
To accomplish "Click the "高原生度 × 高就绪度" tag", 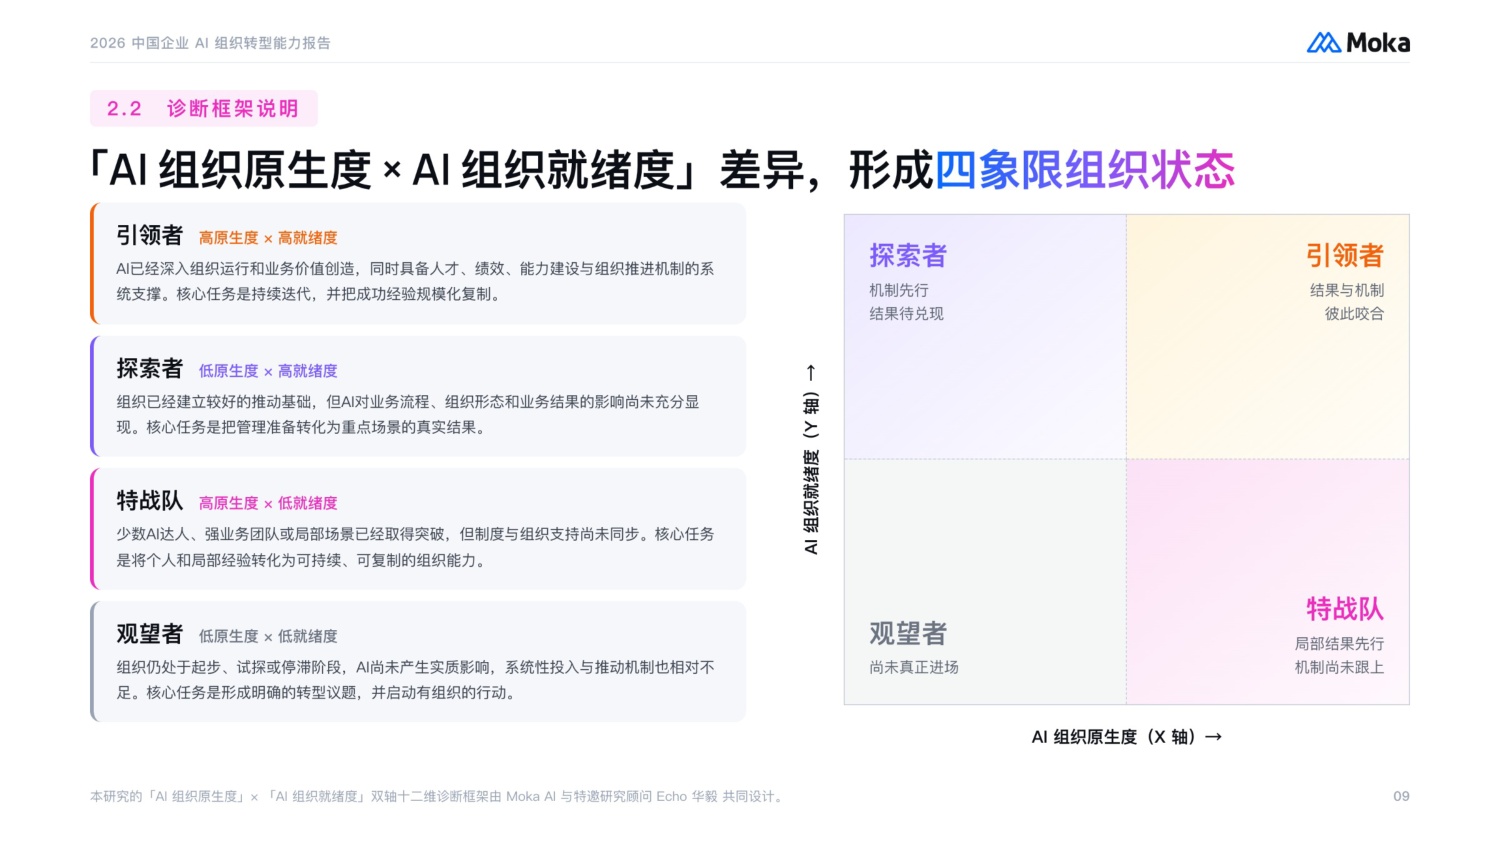I will point(268,238).
